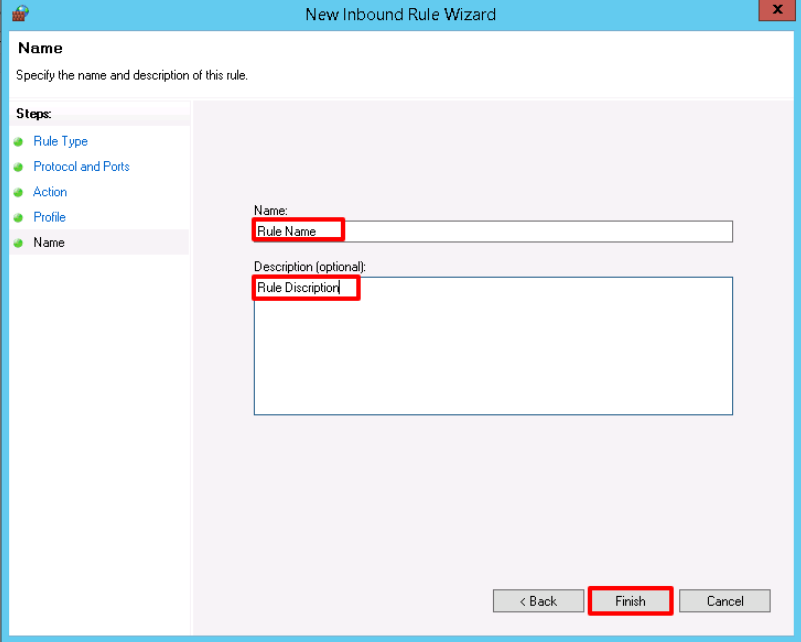
Task: Open the Protocol and Ports step
Action: tap(81, 167)
